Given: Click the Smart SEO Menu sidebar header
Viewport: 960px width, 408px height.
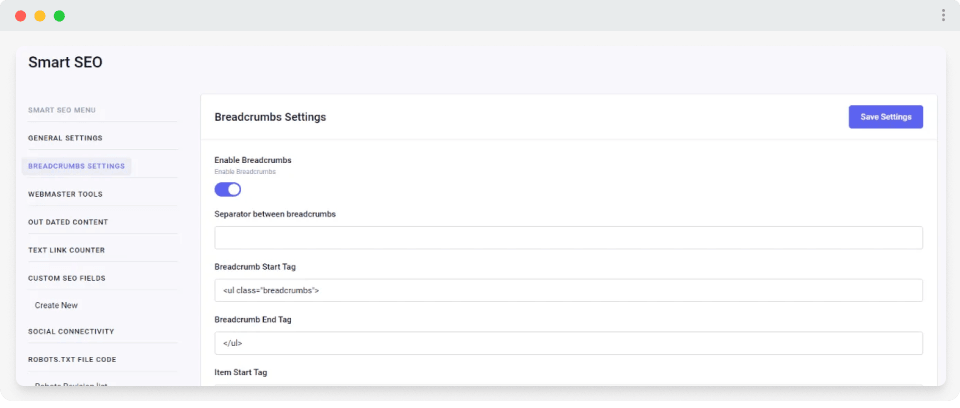Looking at the screenshot, I should (62, 110).
